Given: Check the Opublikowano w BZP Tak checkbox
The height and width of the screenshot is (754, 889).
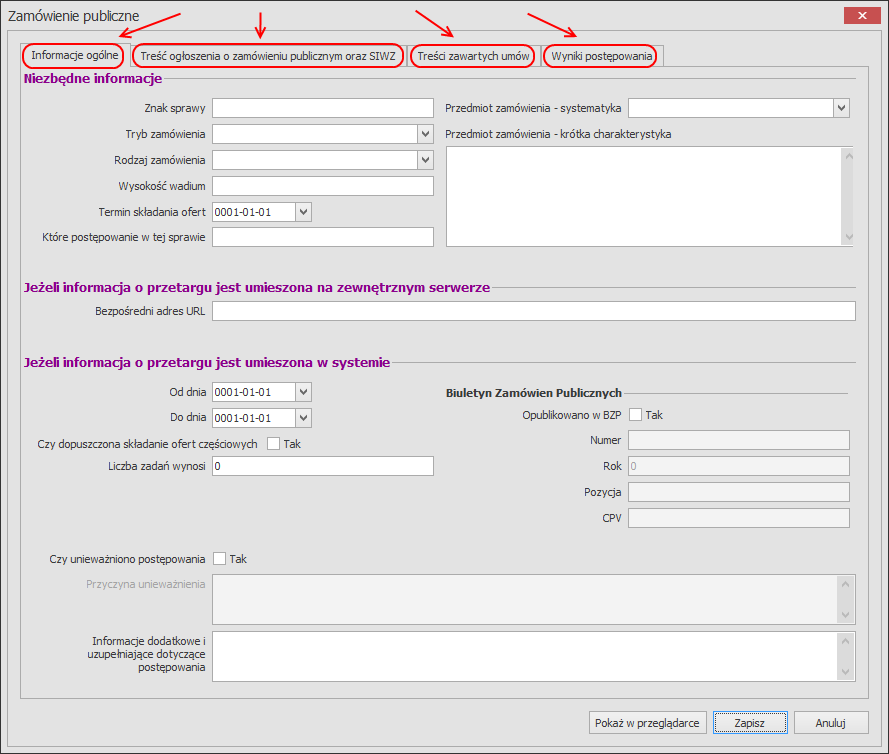Looking at the screenshot, I should tap(636, 415).
